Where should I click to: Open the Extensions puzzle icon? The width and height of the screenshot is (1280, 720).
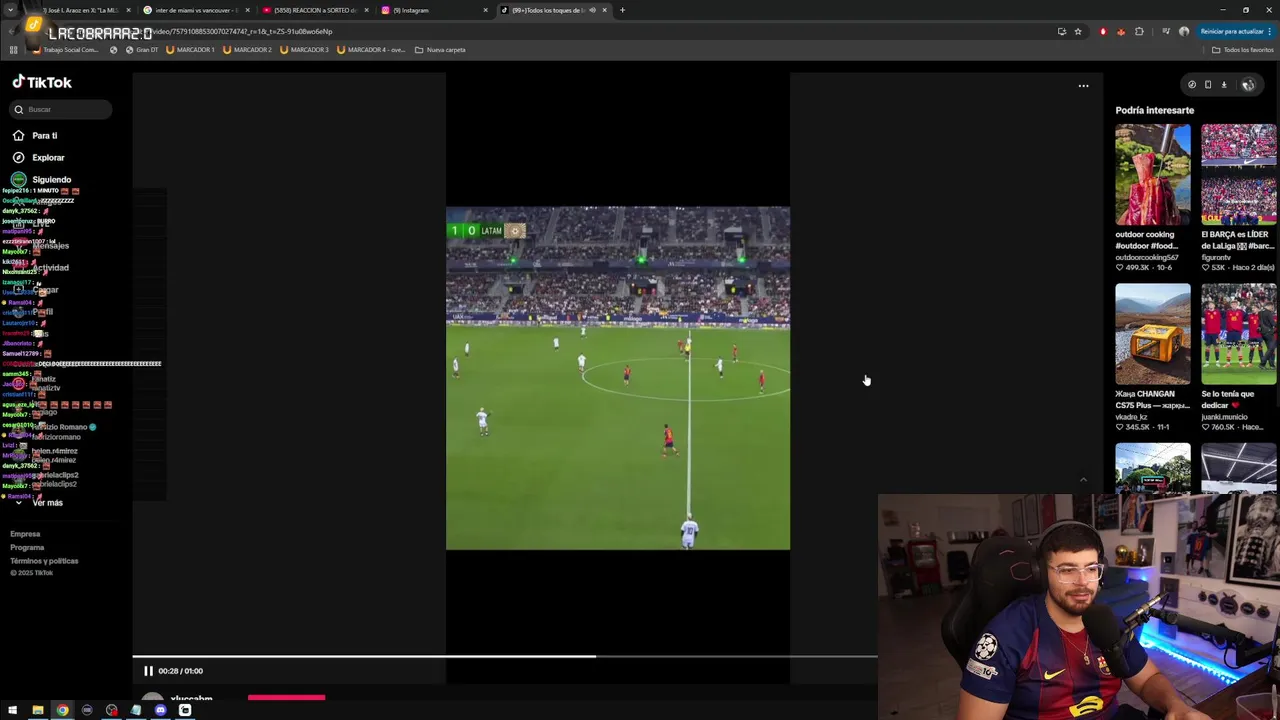(1139, 31)
